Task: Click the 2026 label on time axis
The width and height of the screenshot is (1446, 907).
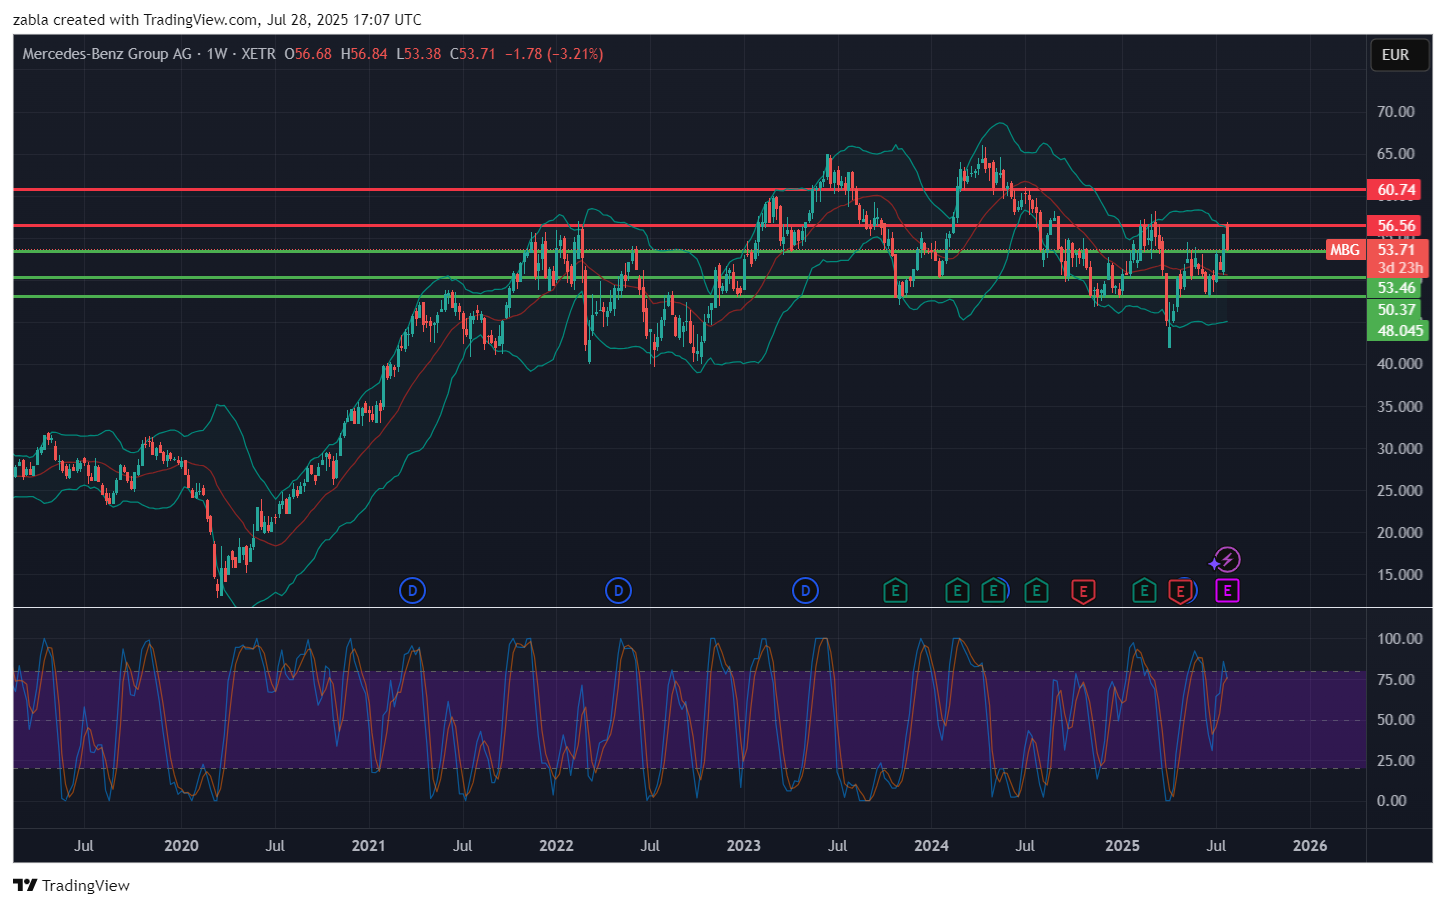Action: click(x=1310, y=846)
